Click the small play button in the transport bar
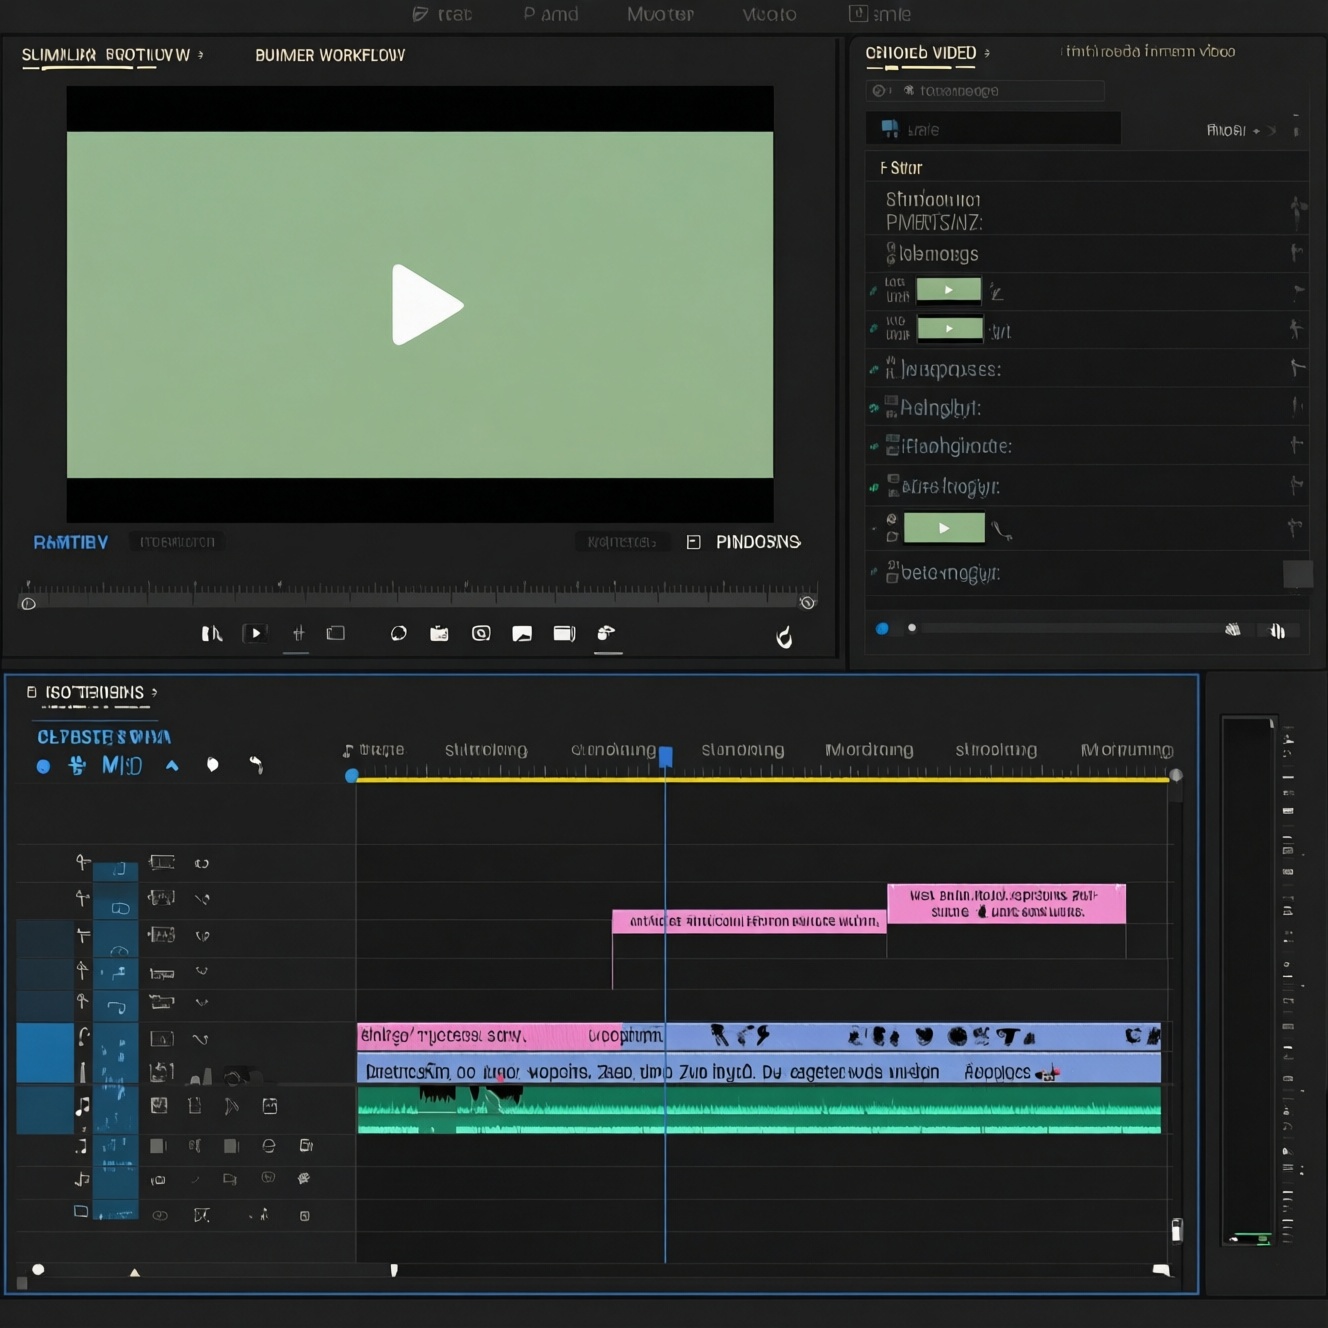Viewport: 1328px width, 1328px height. (256, 633)
